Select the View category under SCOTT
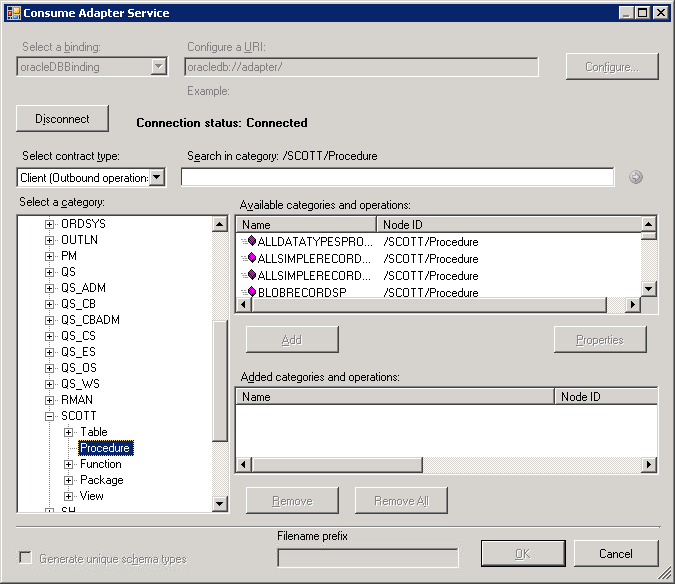Screen dimensions: 675x584 (x=91, y=496)
